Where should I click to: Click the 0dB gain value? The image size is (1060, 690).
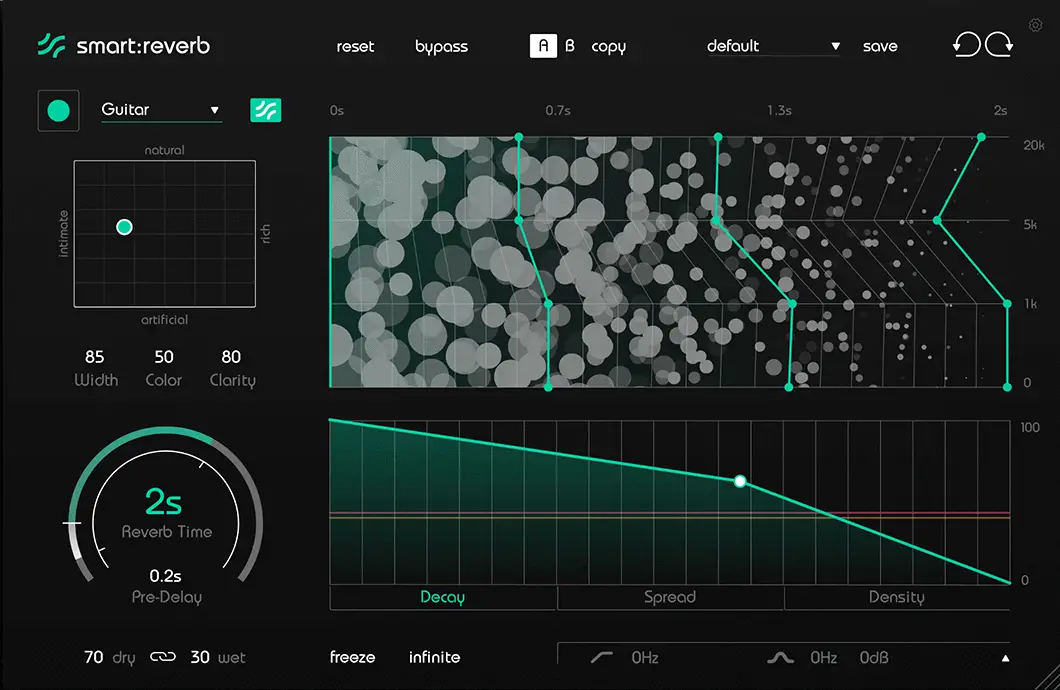tap(874, 658)
